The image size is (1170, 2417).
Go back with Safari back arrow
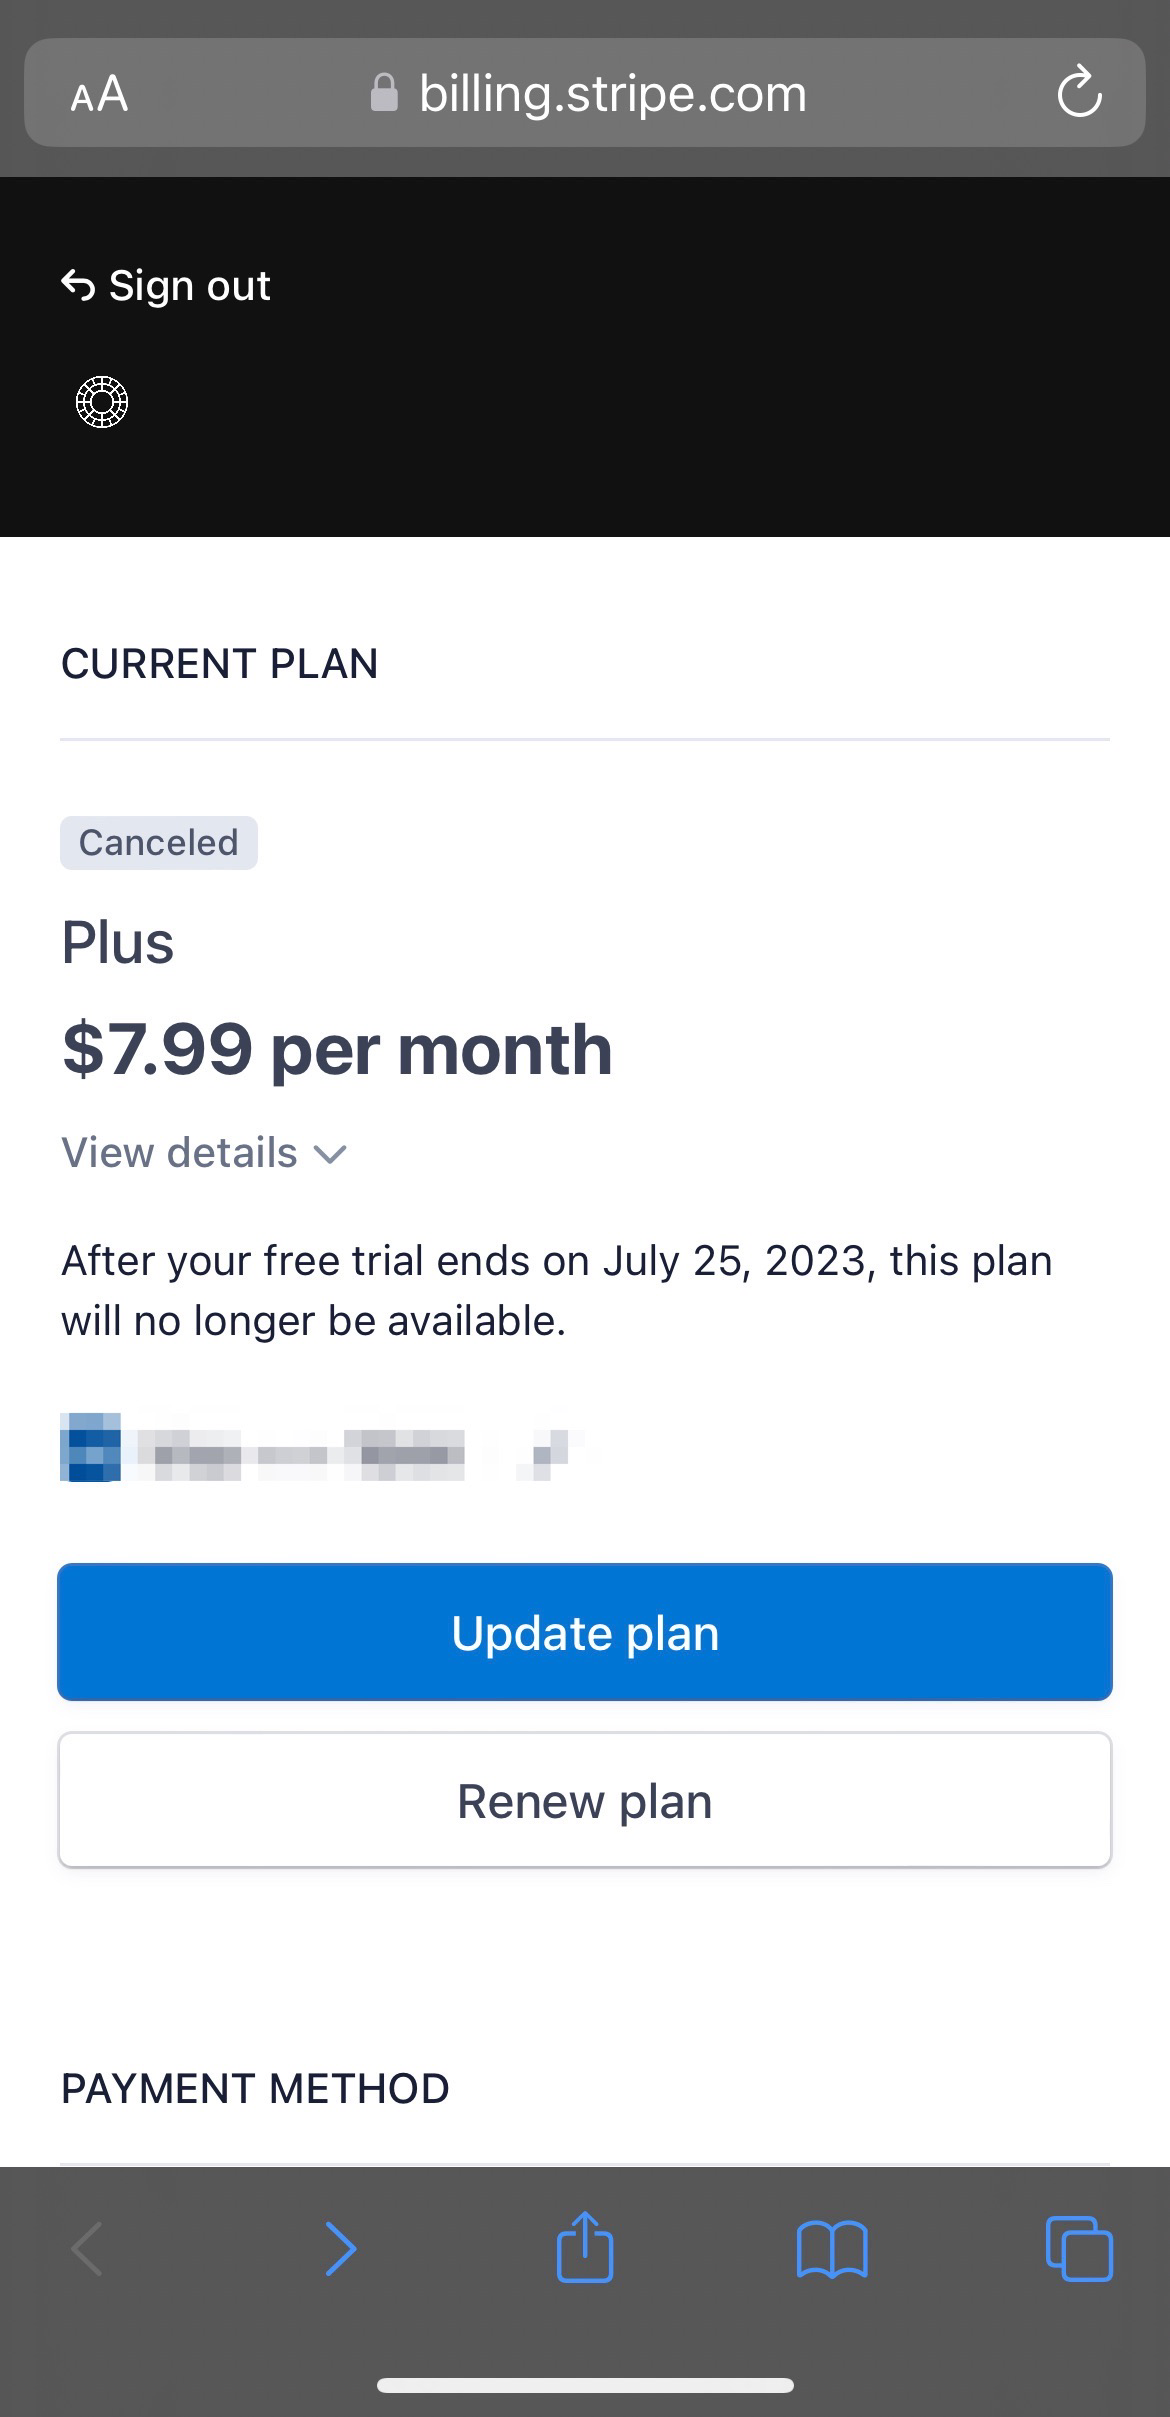pyautogui.click(x=88, y=2249)
